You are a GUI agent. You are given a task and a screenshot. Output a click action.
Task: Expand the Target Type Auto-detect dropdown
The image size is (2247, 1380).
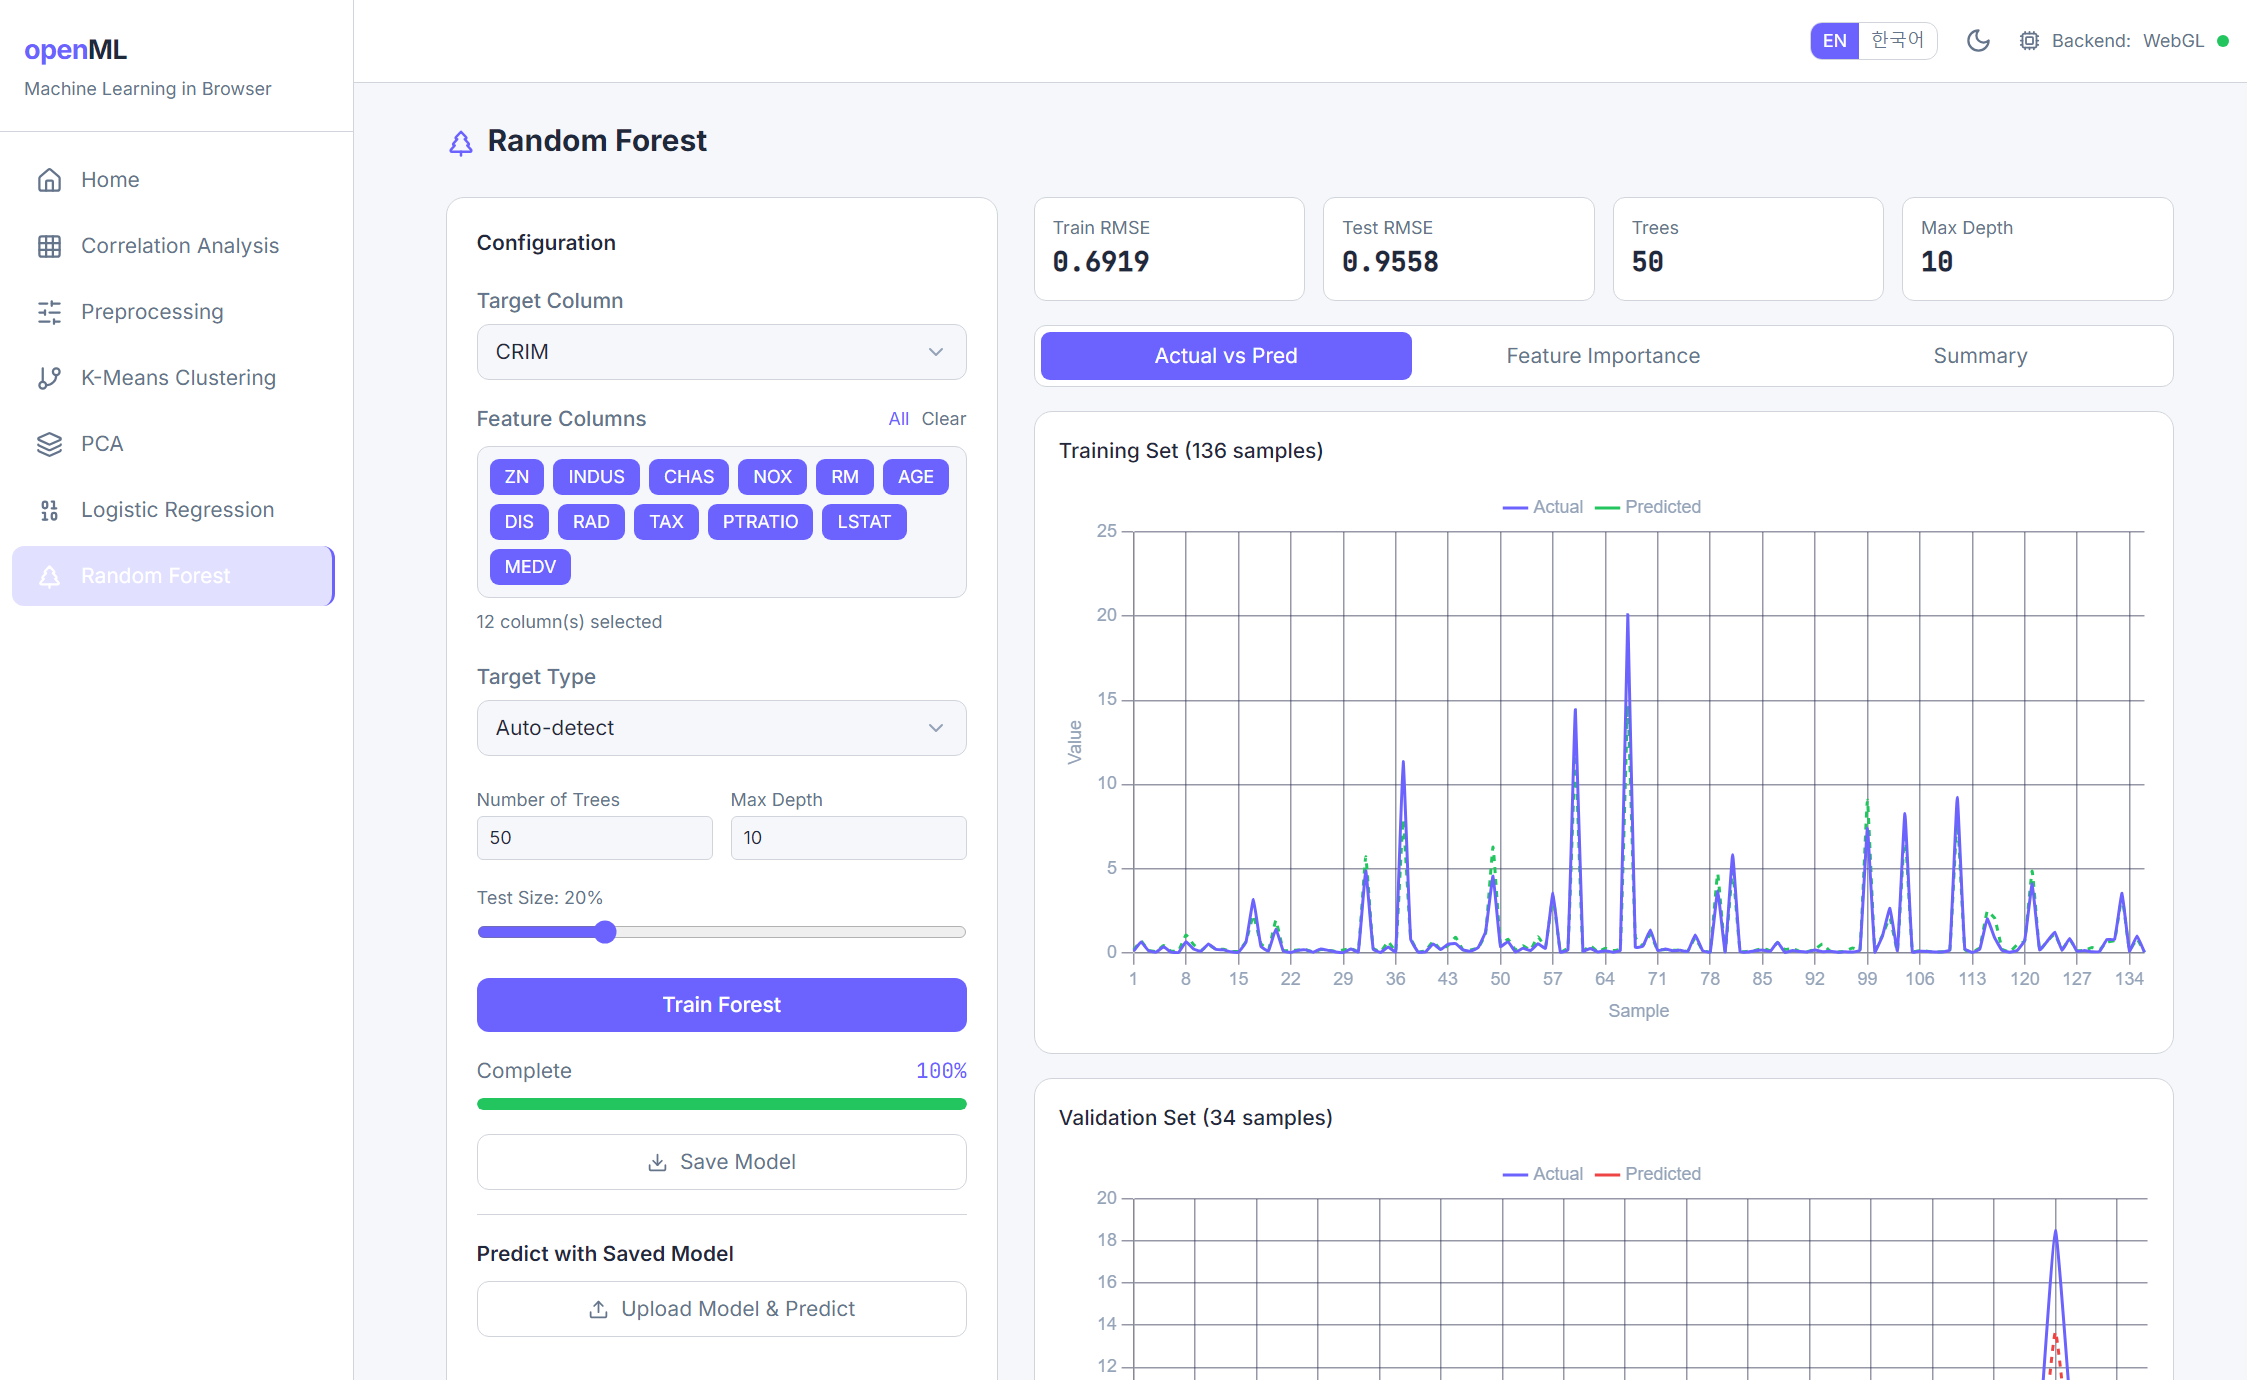pos(721,728)
